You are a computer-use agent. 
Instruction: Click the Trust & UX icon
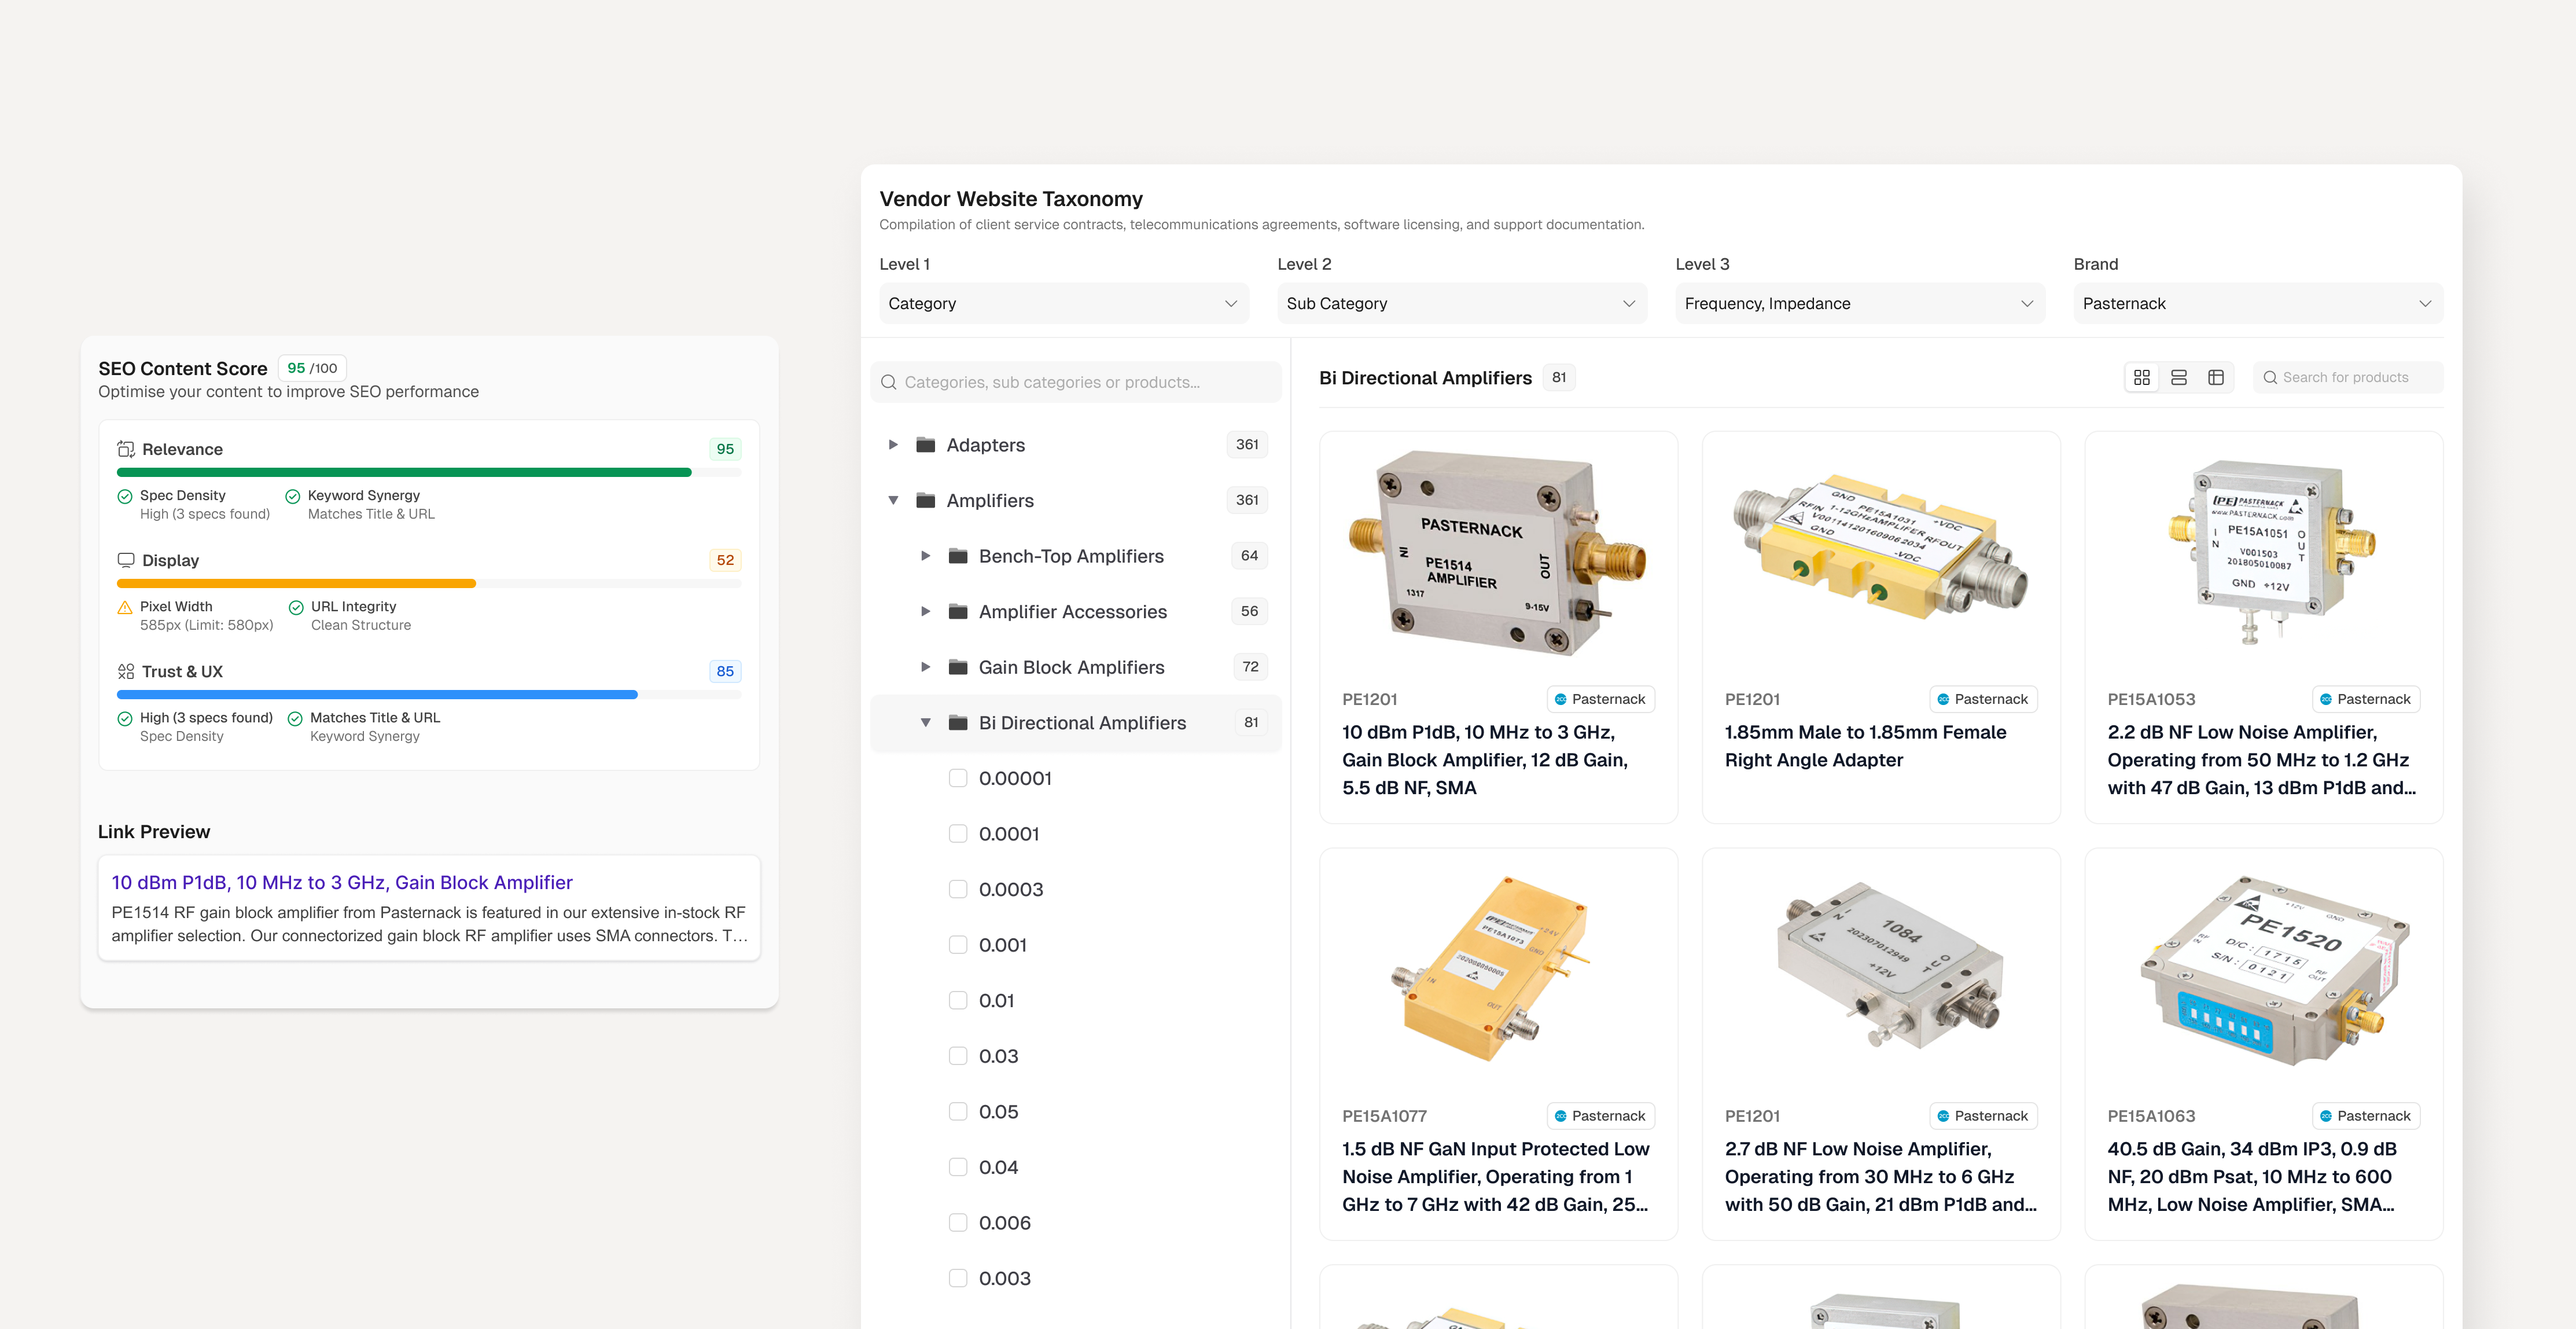(126, 671)
